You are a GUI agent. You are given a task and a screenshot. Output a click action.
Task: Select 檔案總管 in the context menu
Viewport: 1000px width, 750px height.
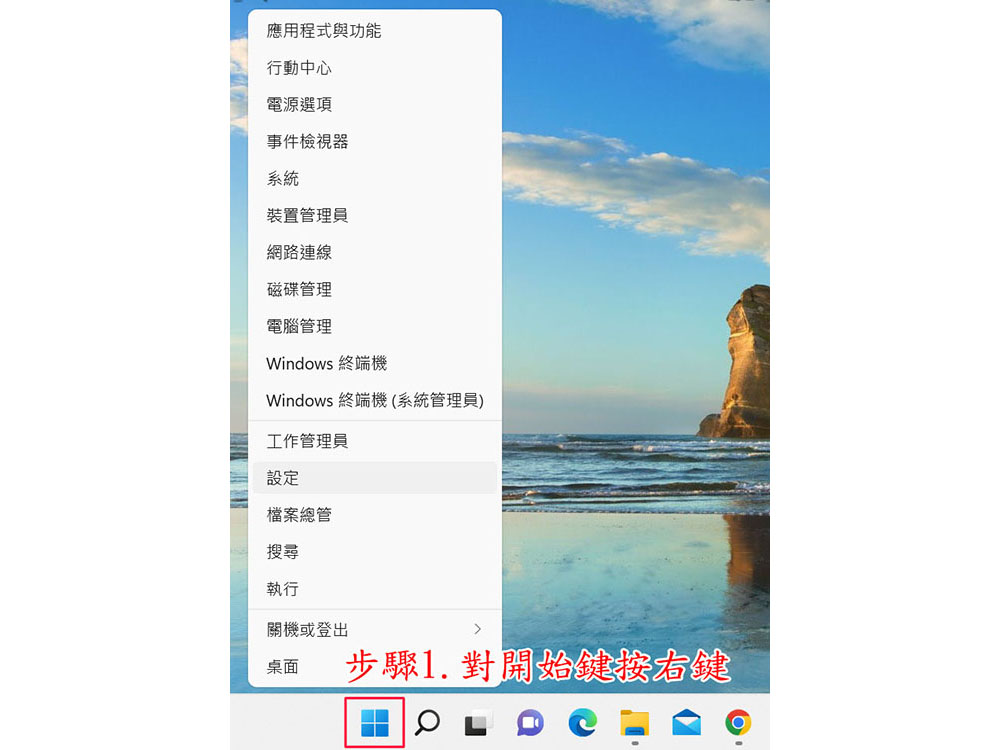pyautogui.click(x=299, y=515)
